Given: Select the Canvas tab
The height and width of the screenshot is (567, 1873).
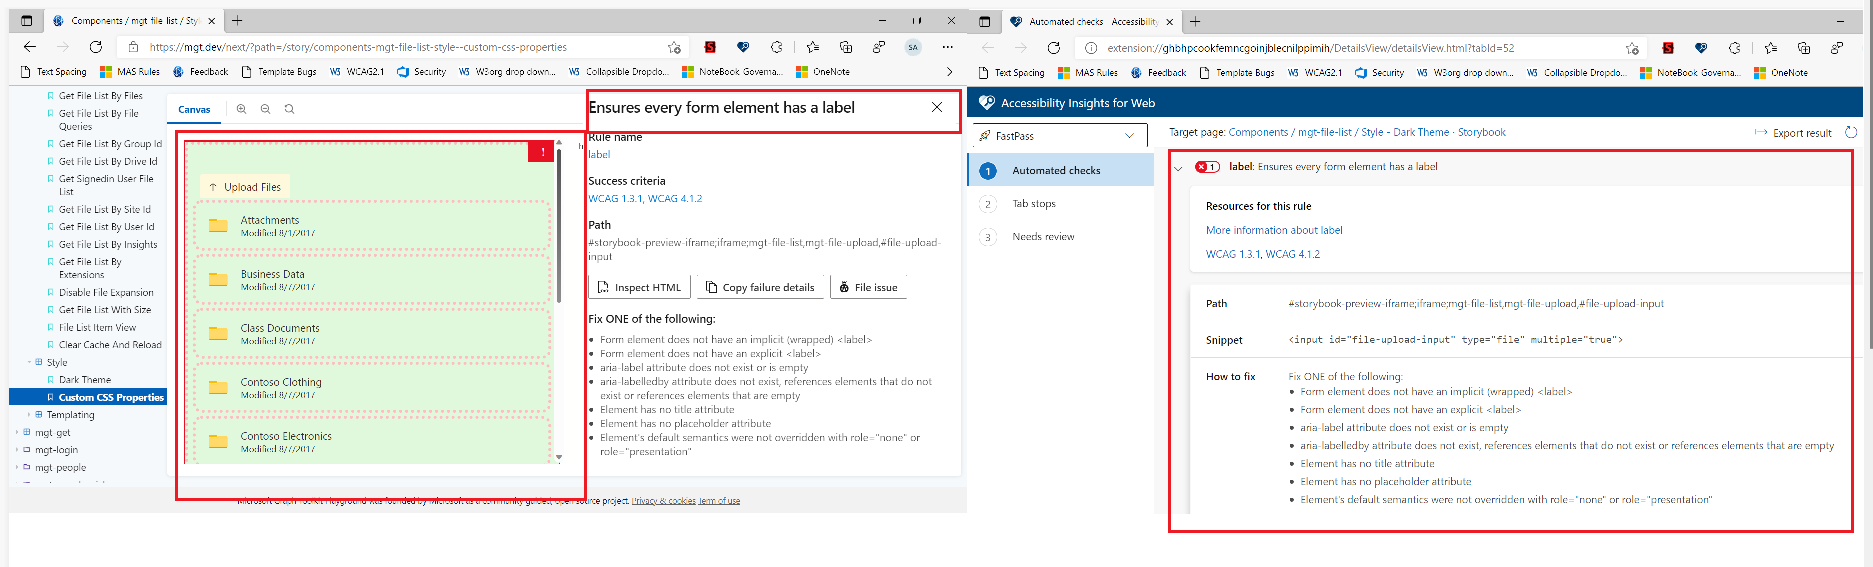Looking at the screenshot, I should click(194, 110).
